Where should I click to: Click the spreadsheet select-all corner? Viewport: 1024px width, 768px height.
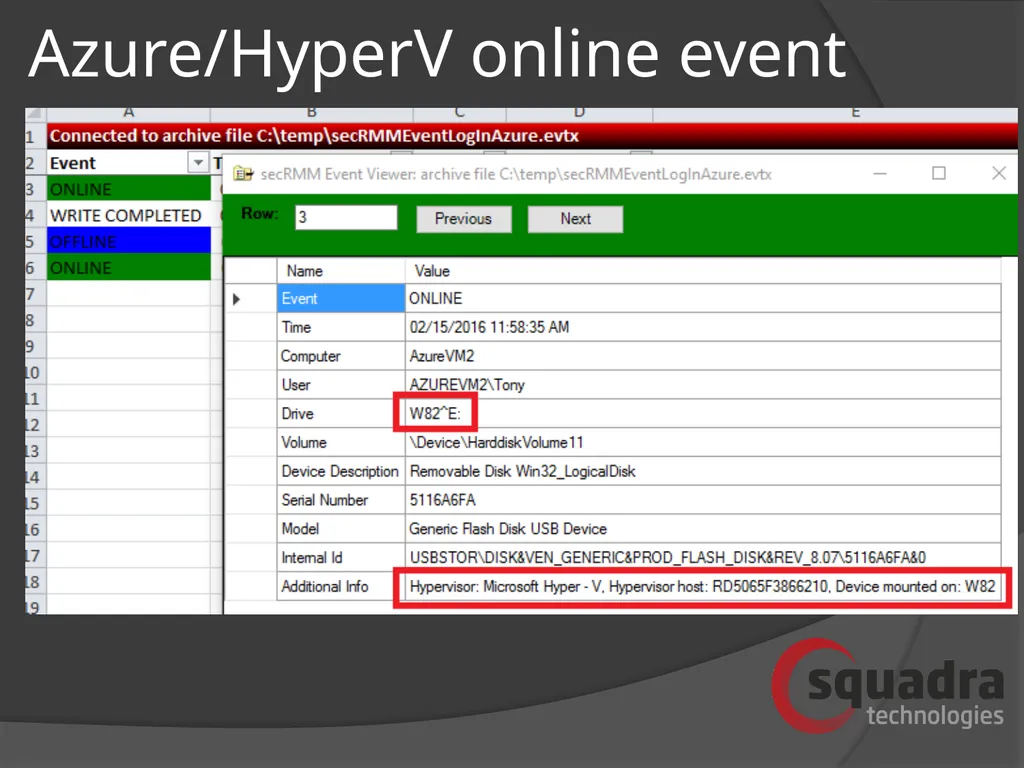click(x=35, y=114)
